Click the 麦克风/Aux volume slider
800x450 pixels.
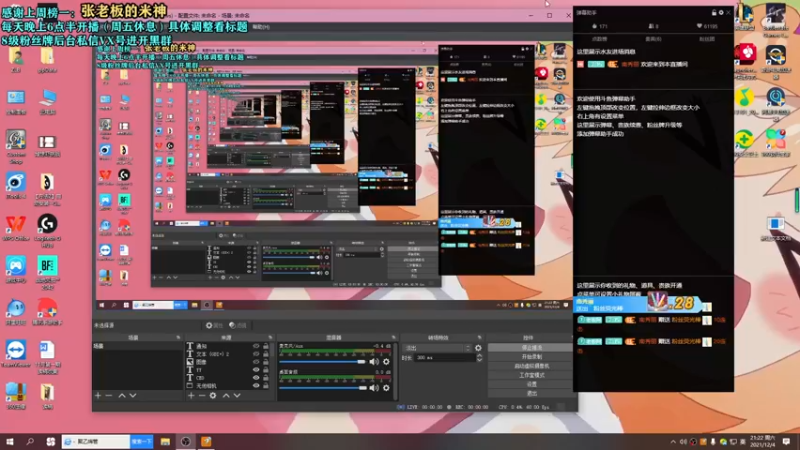[x=322, y=362]
